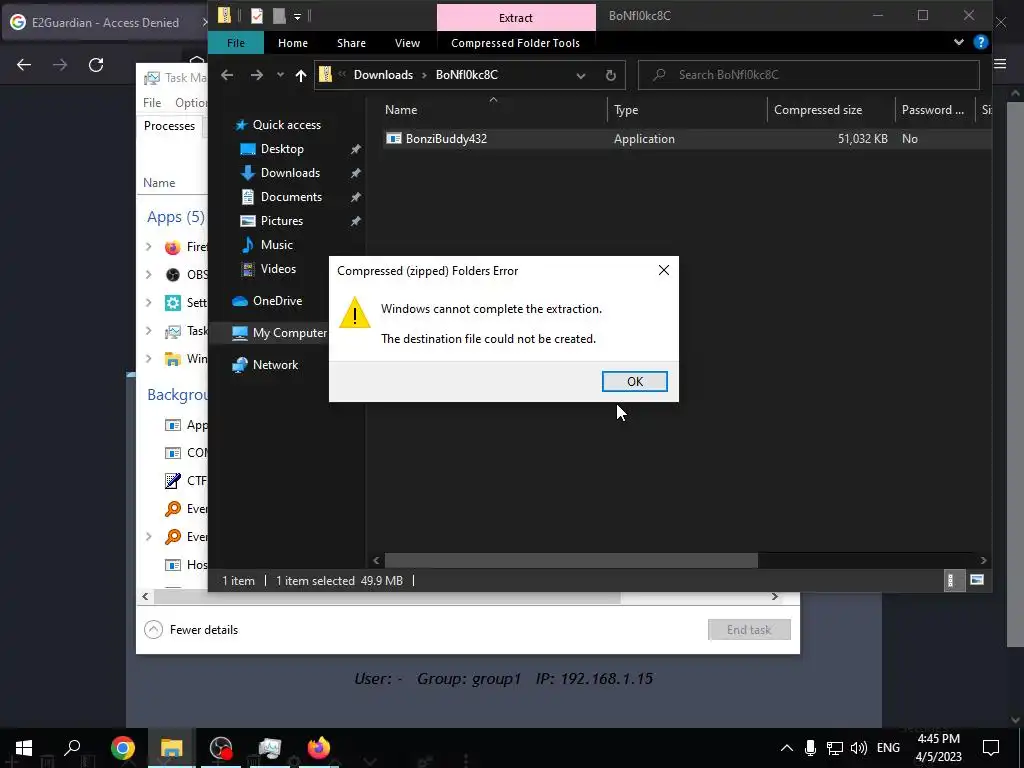Open Downloads in the navigation pane
This screenshot has width=1024, height=768.
289,173
